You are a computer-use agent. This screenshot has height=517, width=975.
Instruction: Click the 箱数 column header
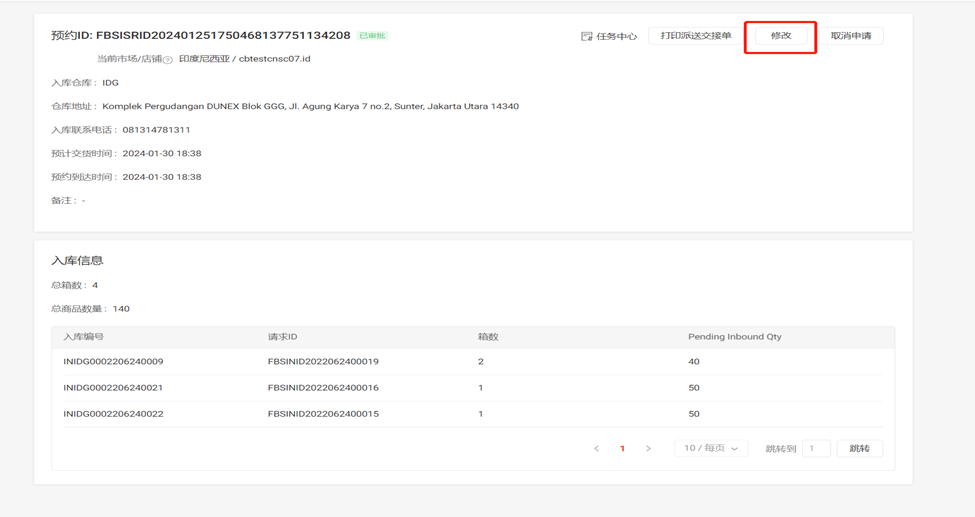tap(488, 337)
